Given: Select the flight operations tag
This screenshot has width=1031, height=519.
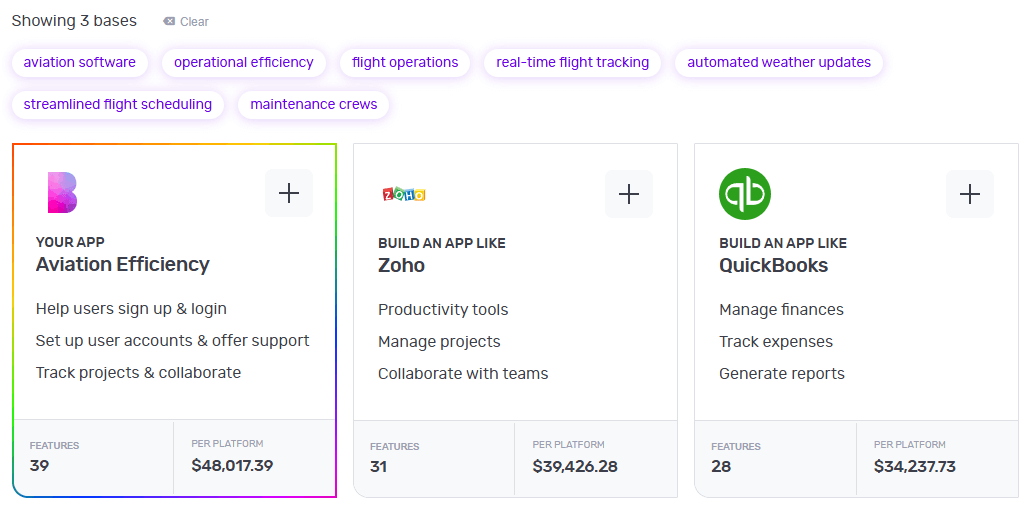Looking at the screenshot, I should [x=405, y=62].
